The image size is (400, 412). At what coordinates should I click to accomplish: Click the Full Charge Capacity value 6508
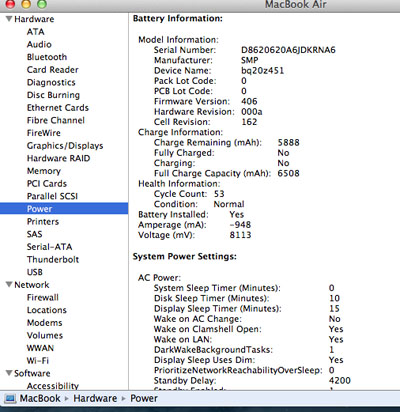[x=288, y=173]
